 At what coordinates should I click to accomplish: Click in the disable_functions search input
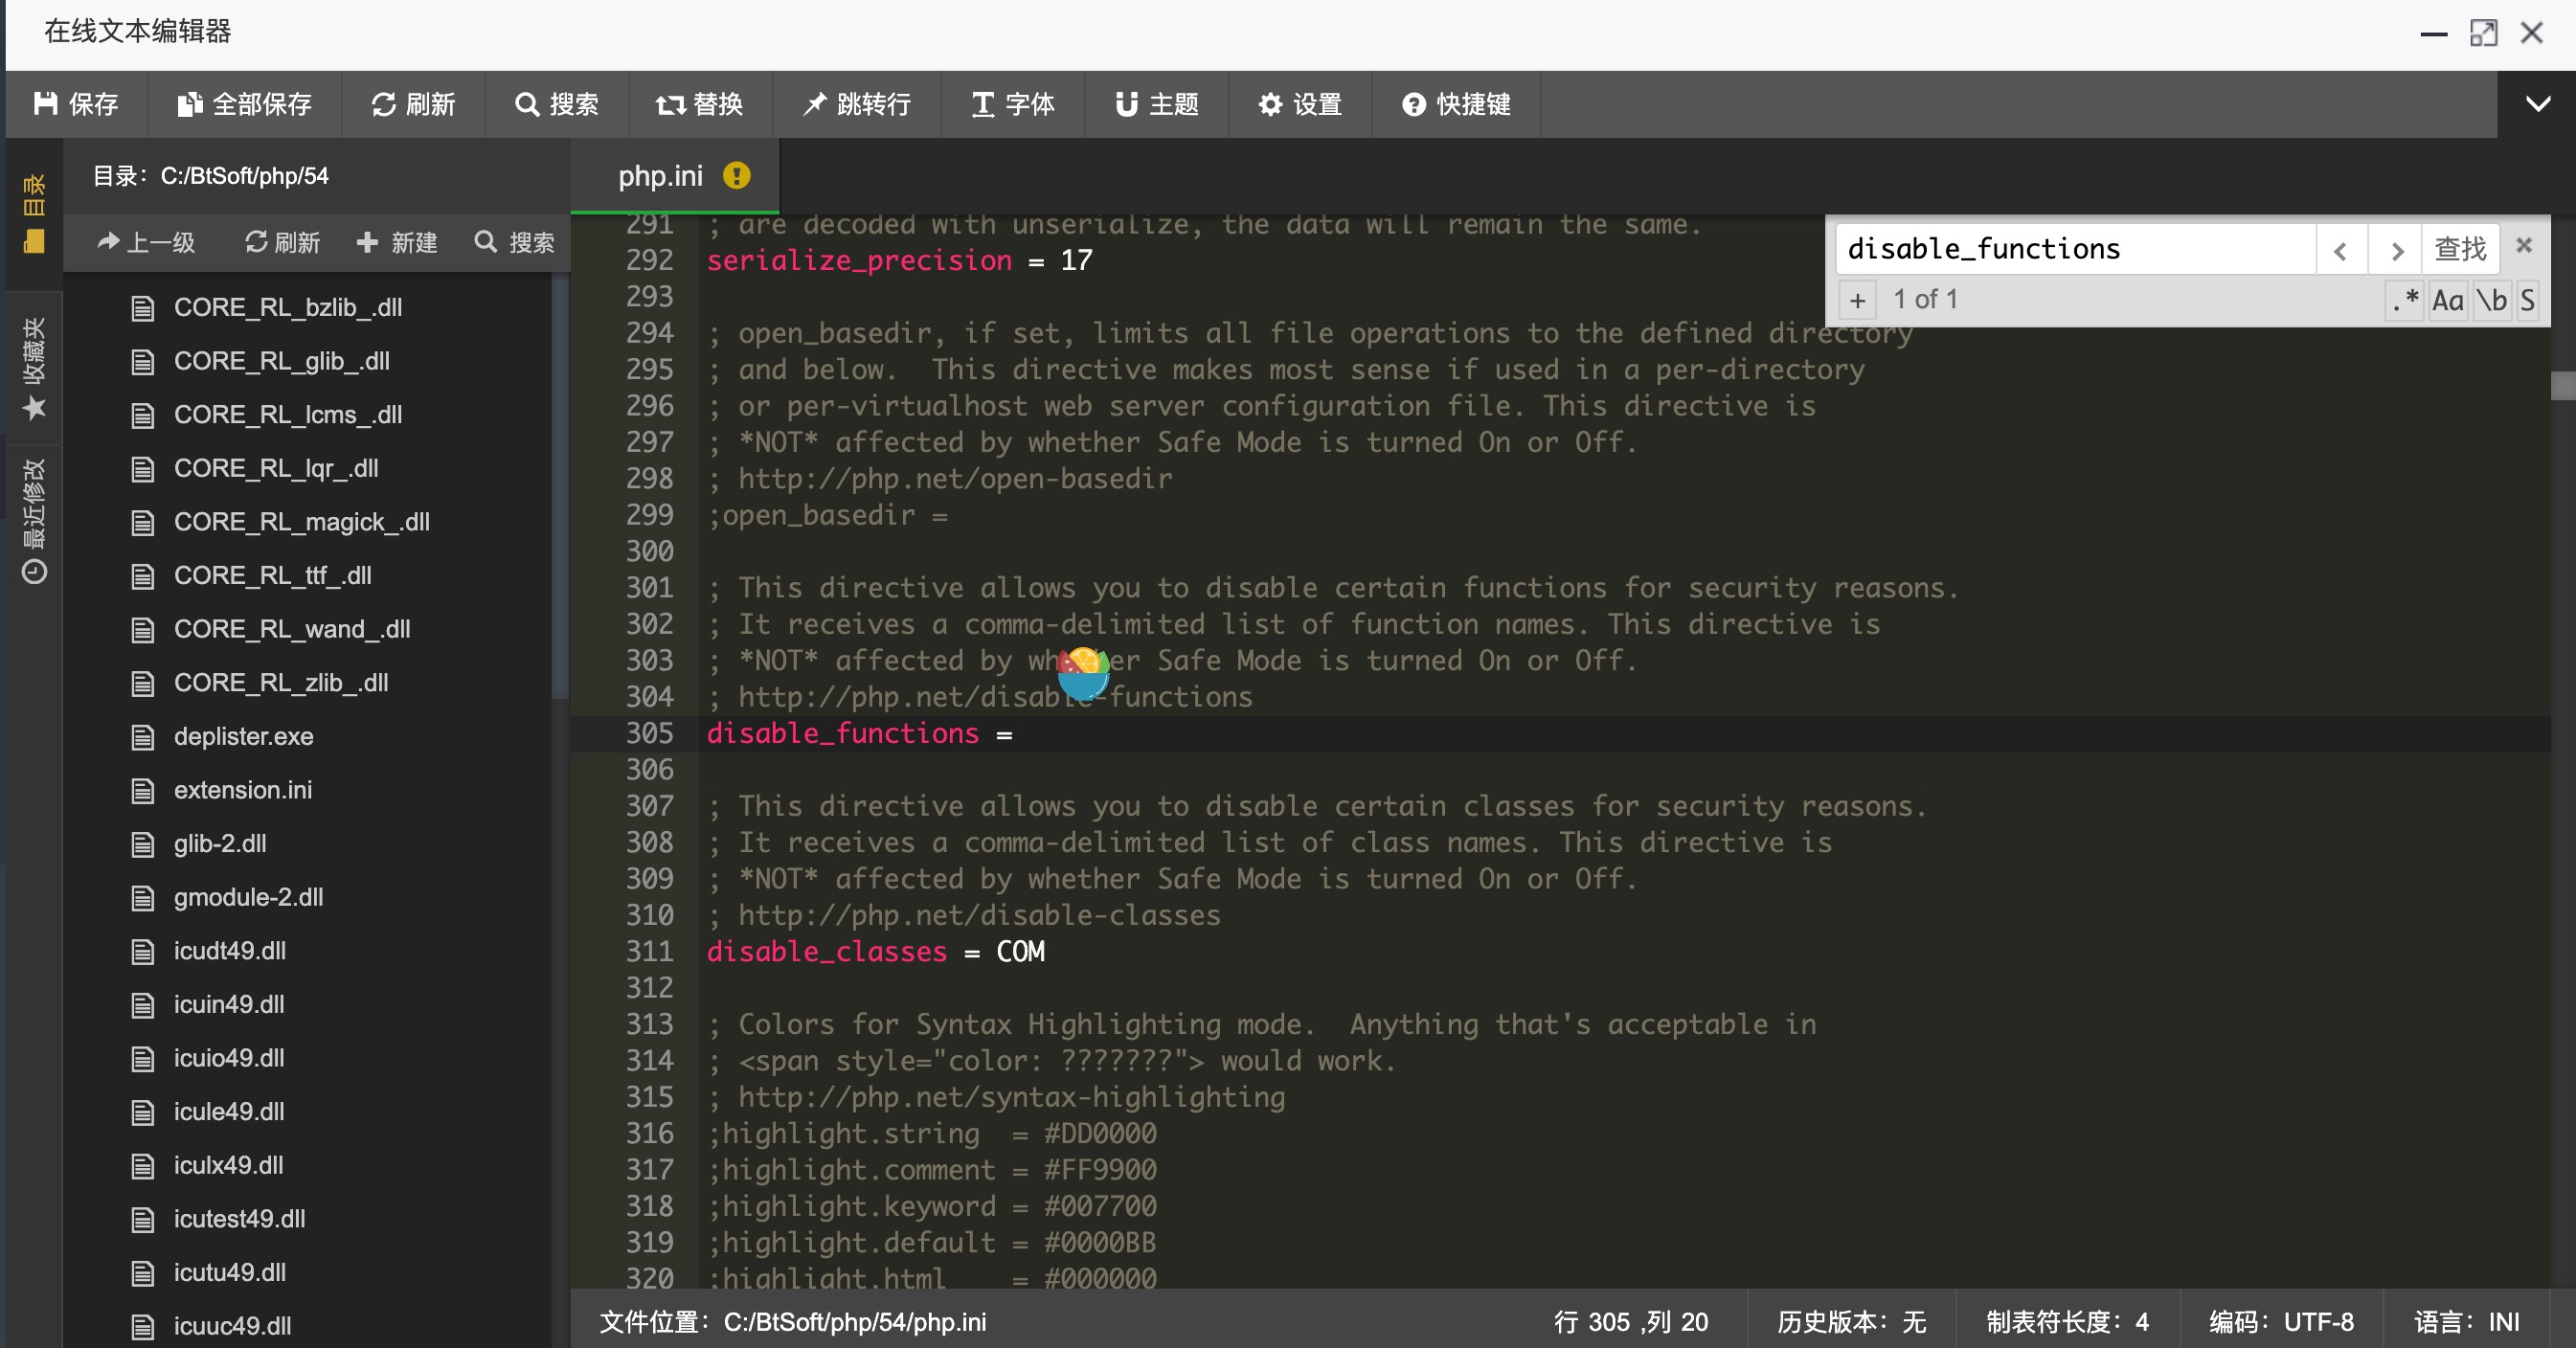click(2076, 248)
